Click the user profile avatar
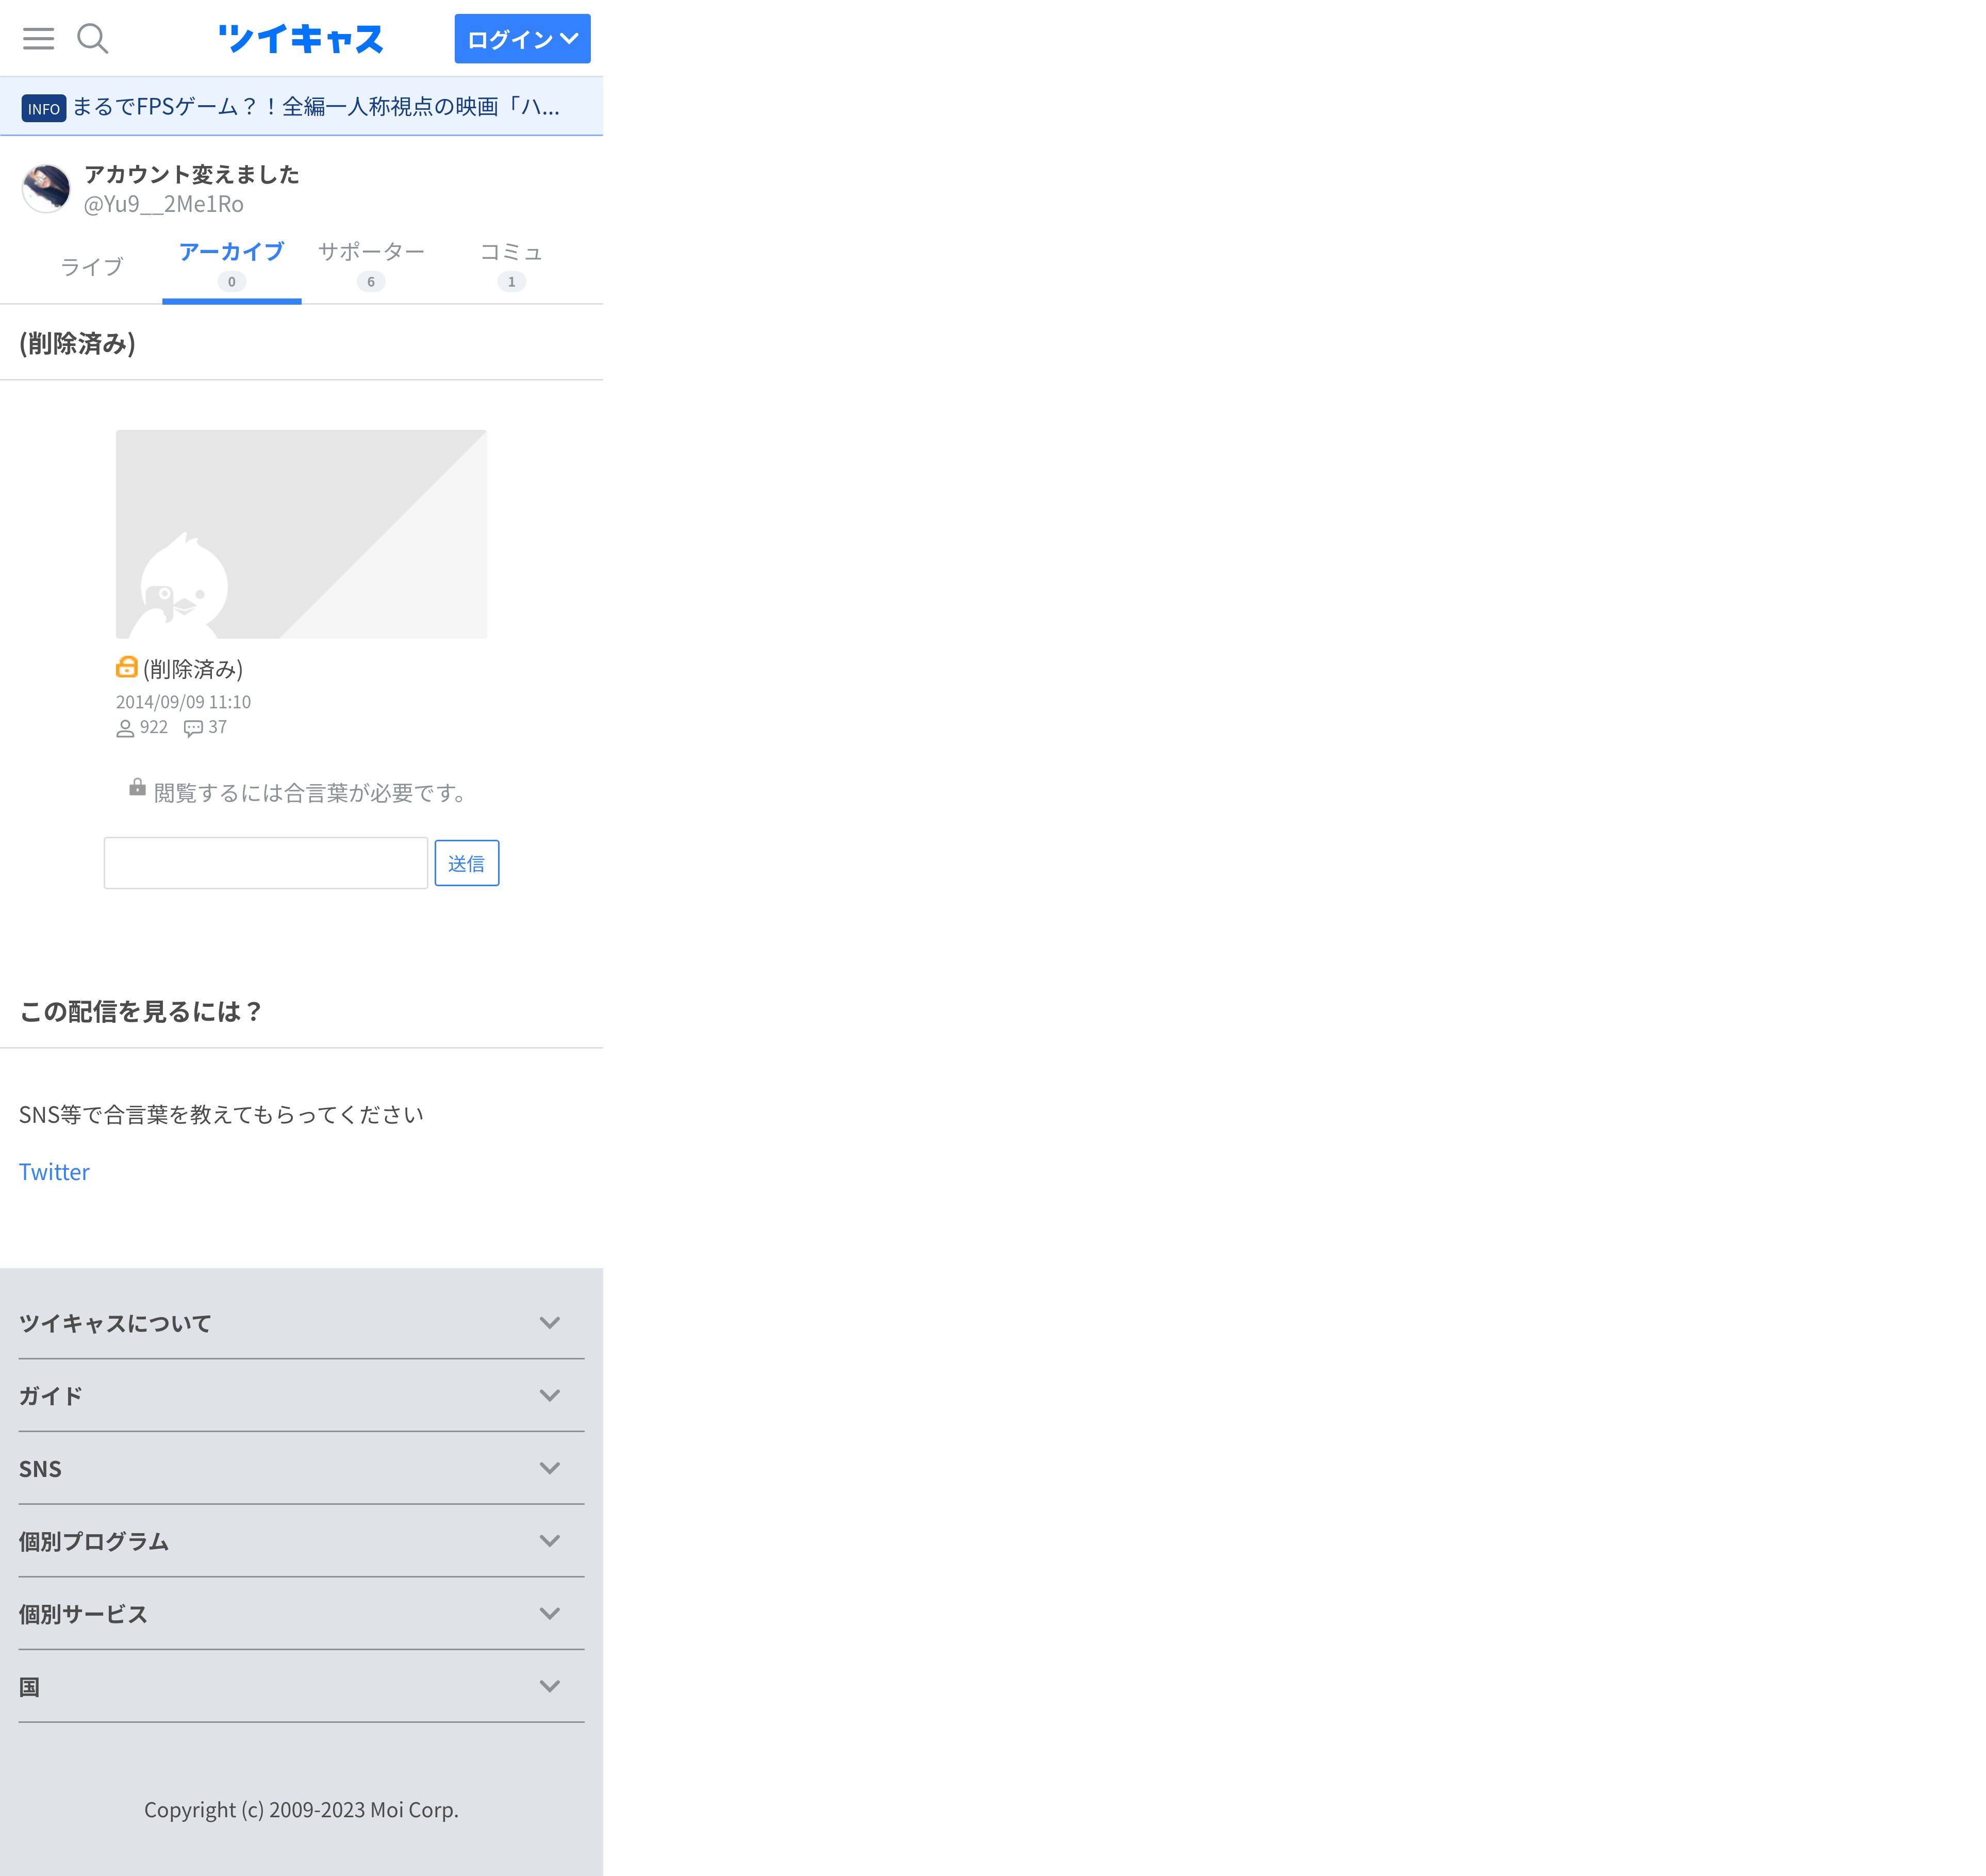The width and height of the screenshot is (1986, 1876). (46, 188)
